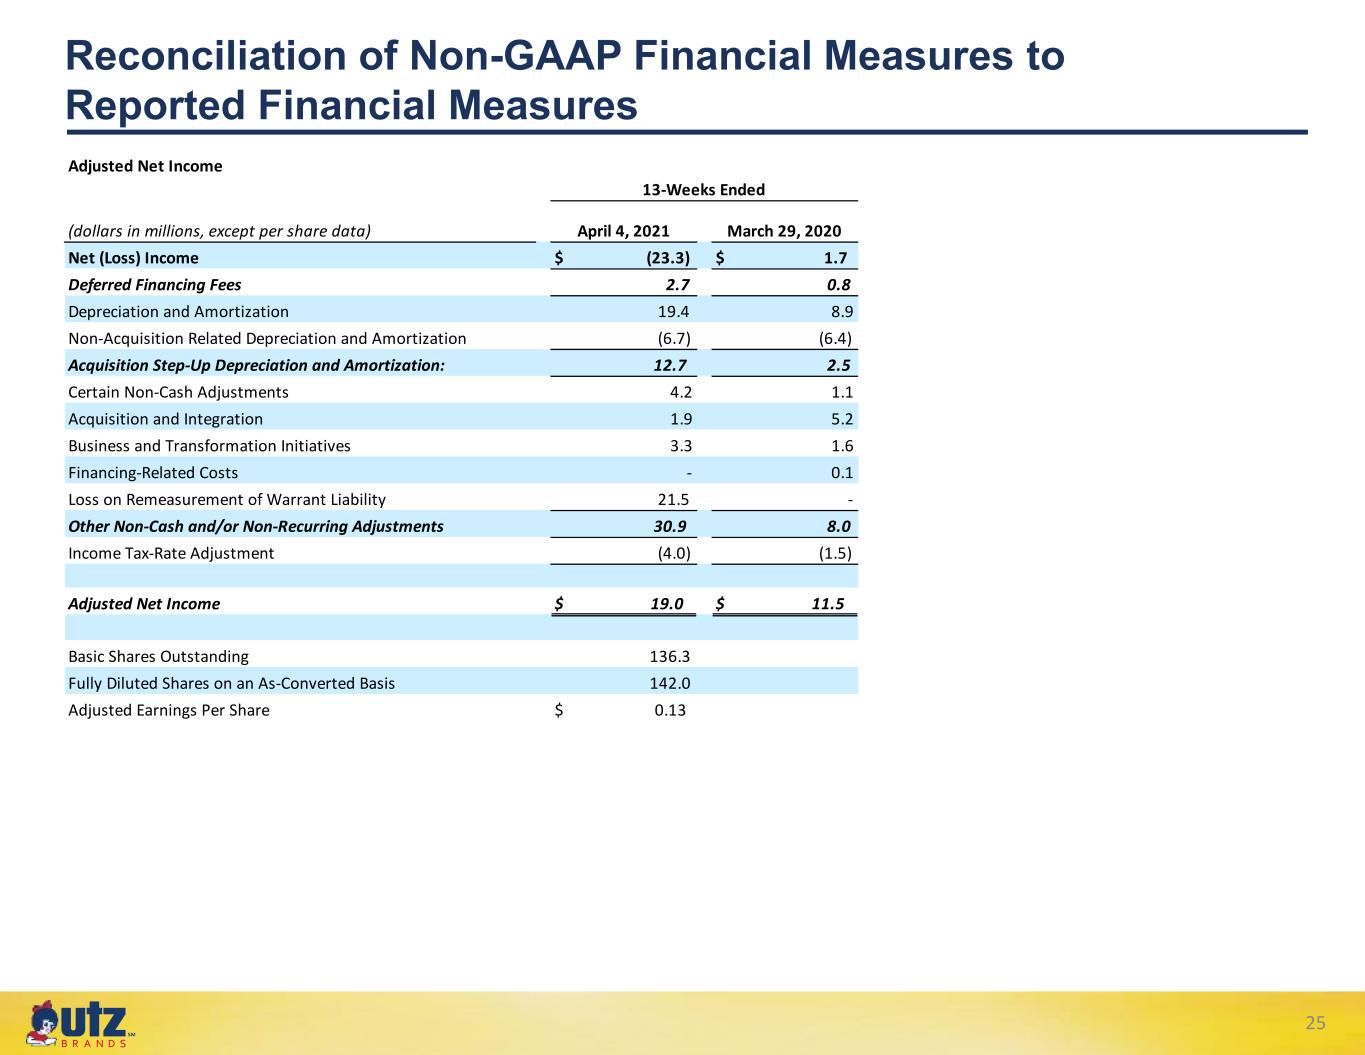This screenshot has height=1055, width=1365.
Task: Select Adjusted Earnings Per Share 0.13 value
Action: (x=670, y=710)
